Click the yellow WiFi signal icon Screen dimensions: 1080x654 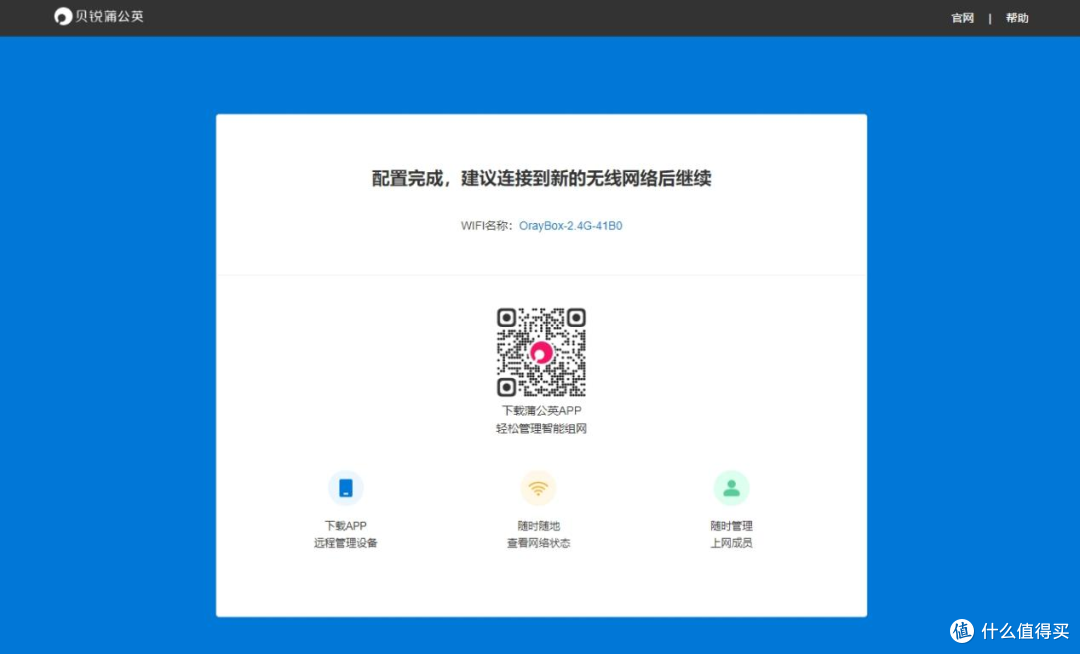click(538, 488)
